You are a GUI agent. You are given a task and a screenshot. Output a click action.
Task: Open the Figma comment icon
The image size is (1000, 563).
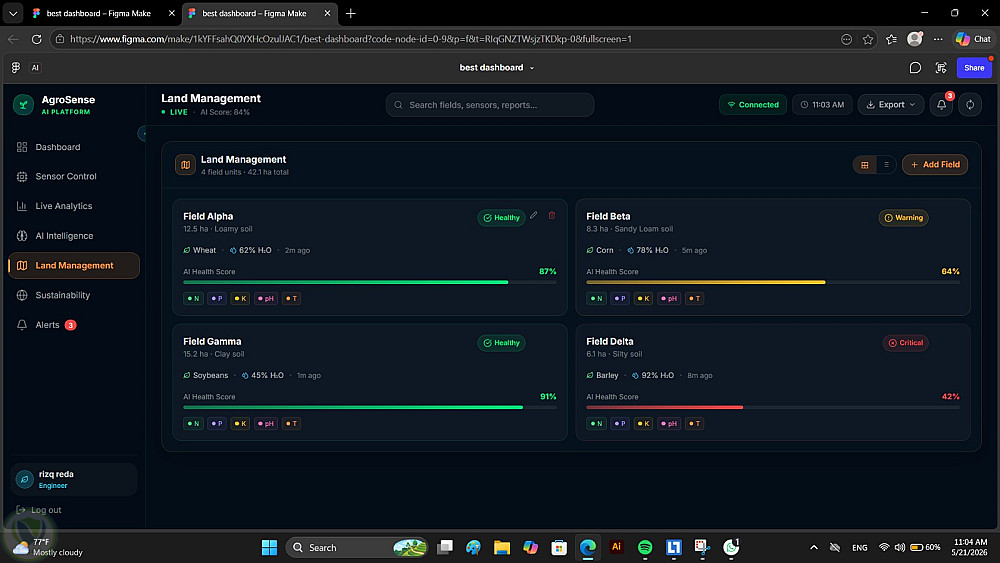[x=915, y=68]
